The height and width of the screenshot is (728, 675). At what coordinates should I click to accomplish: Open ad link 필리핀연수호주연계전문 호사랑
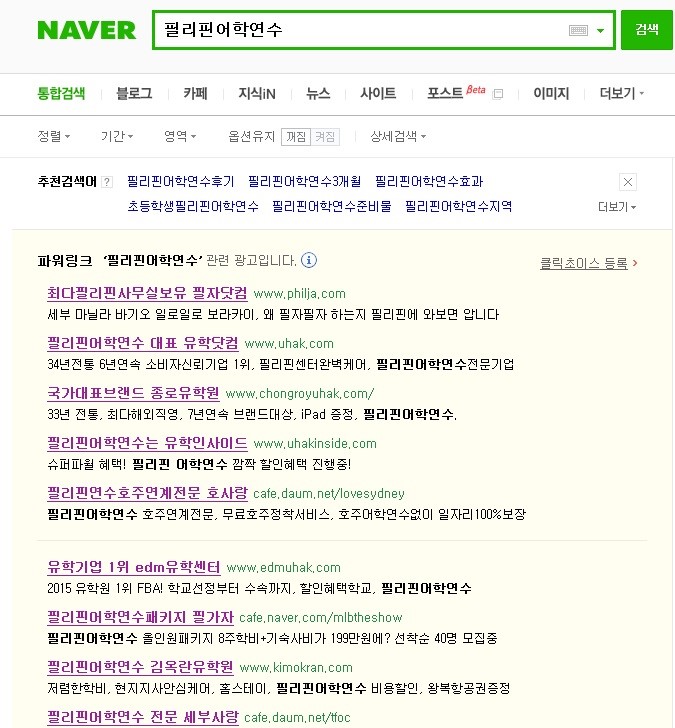[147, 493]
